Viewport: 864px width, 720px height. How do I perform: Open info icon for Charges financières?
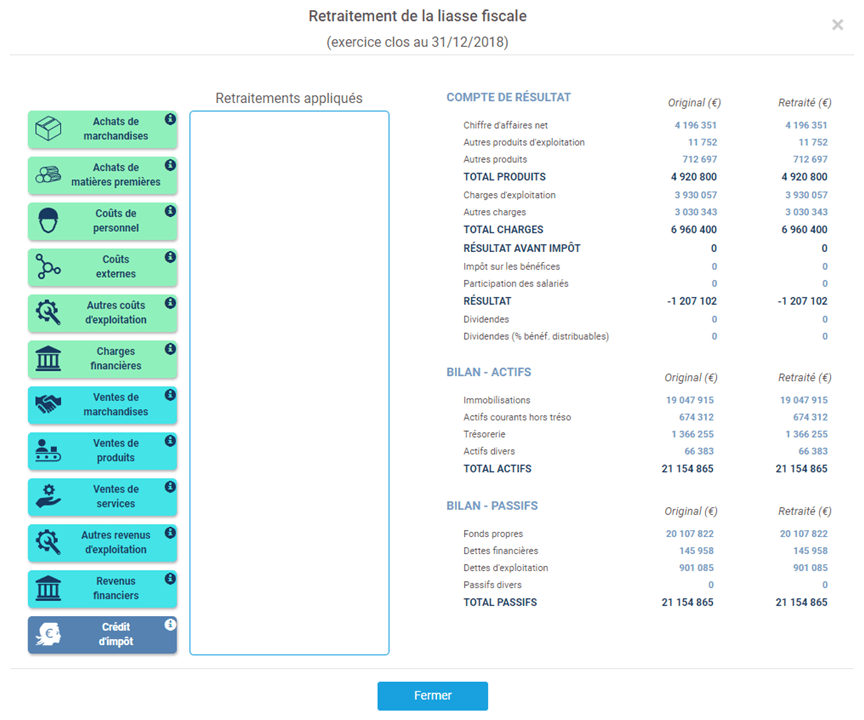click(170, 349)
